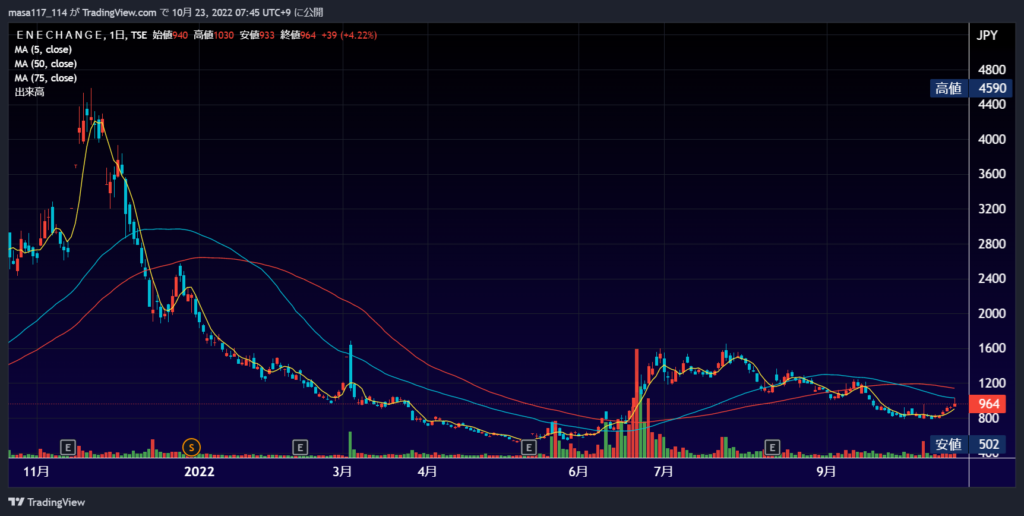The height and width of the screenshot is (516, 1024).
Task: Open the TradingView.com link in the top caption
Action: (120, 12)
